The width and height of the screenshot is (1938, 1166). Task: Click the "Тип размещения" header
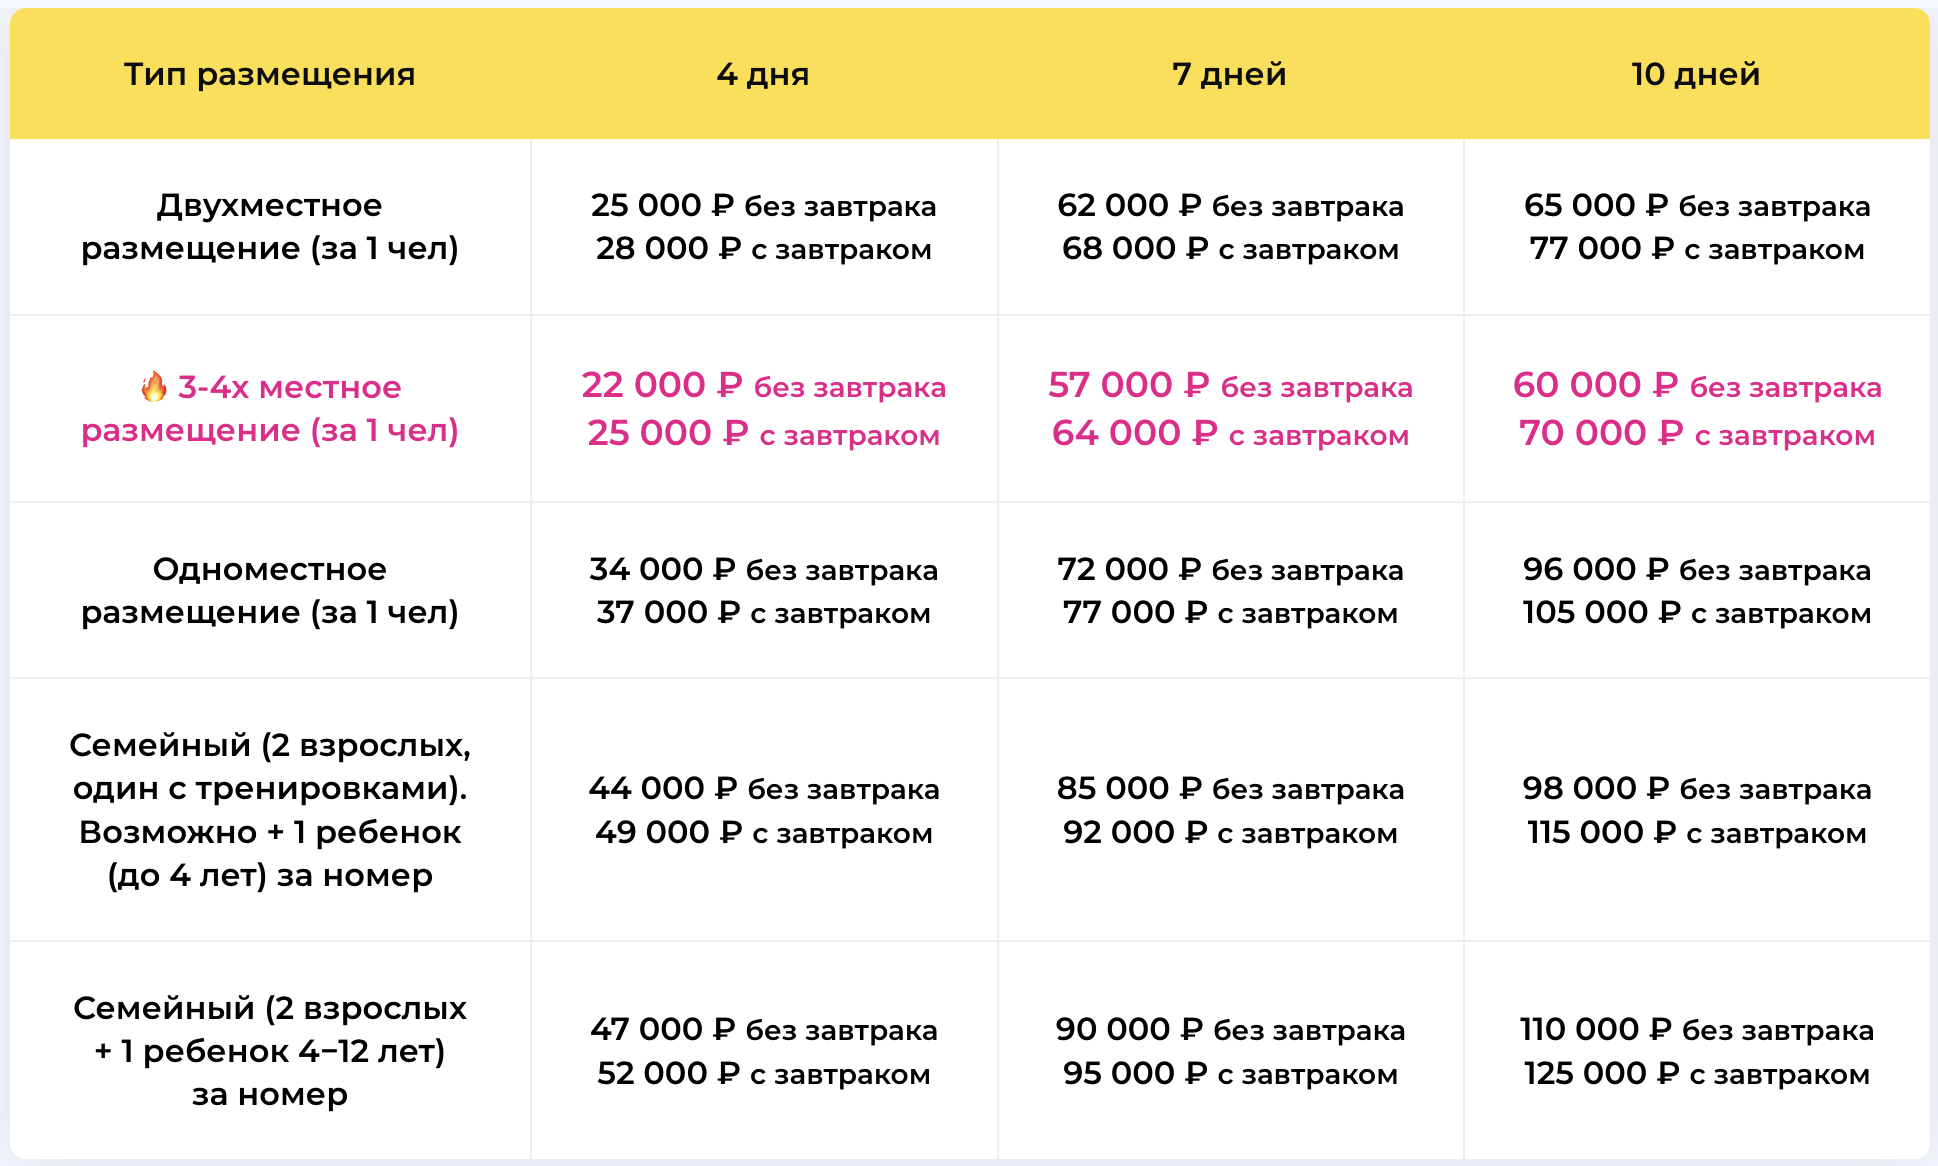pos(269,74)
